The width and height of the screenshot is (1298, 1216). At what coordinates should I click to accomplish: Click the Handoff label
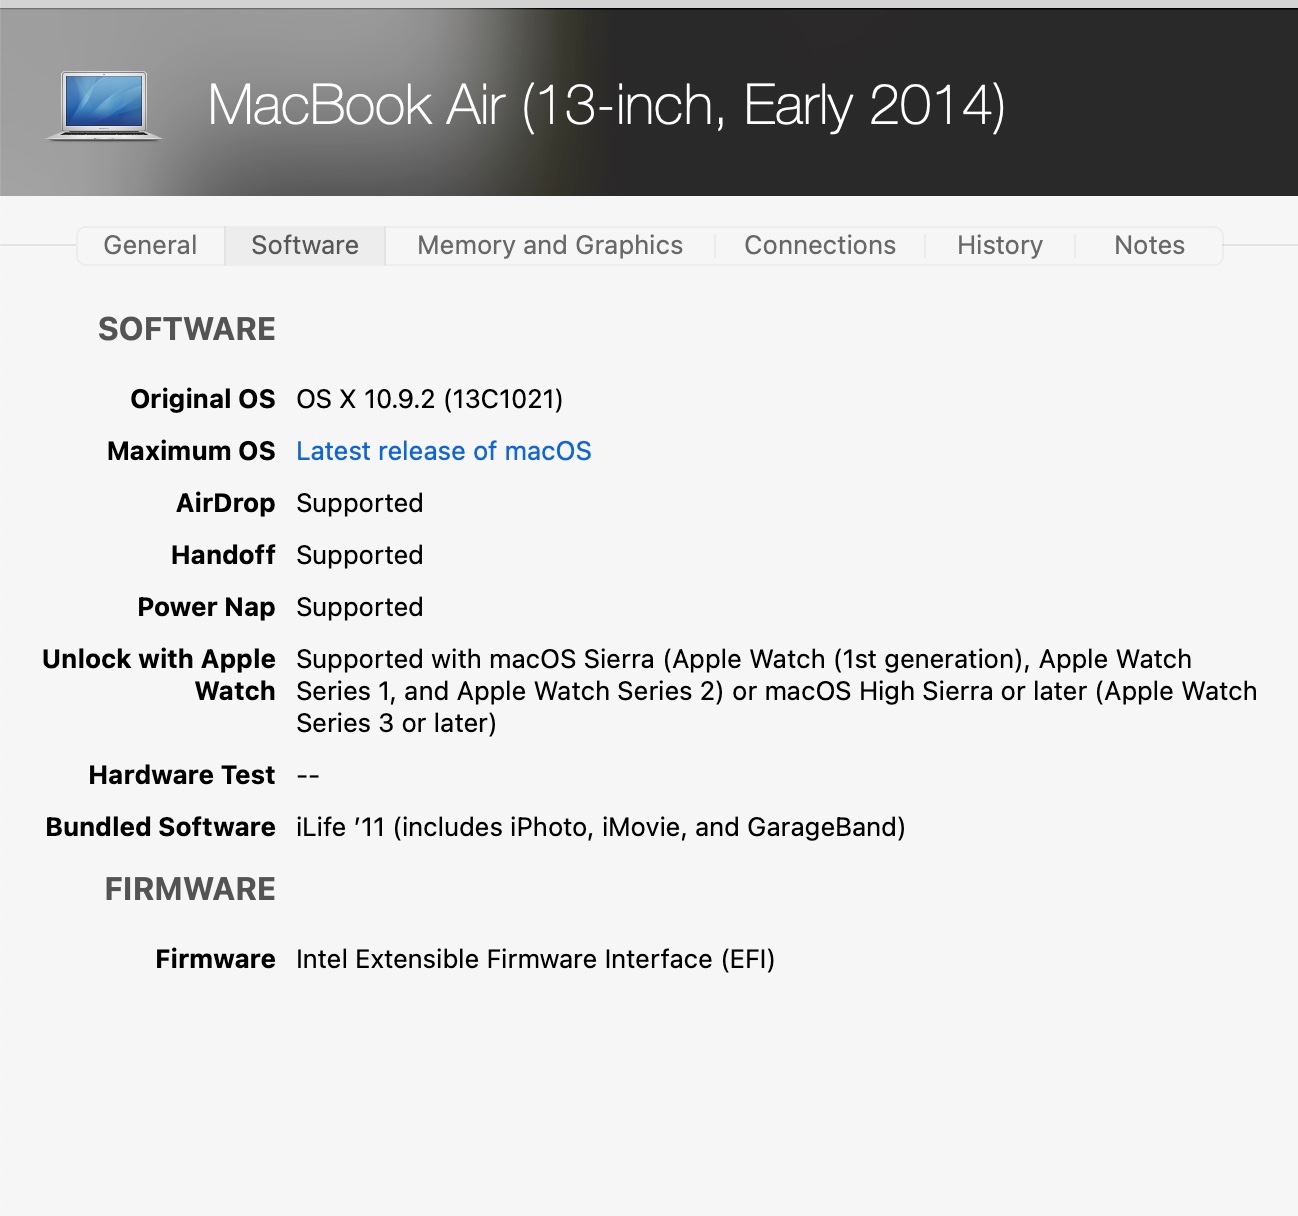coord(223,555)
